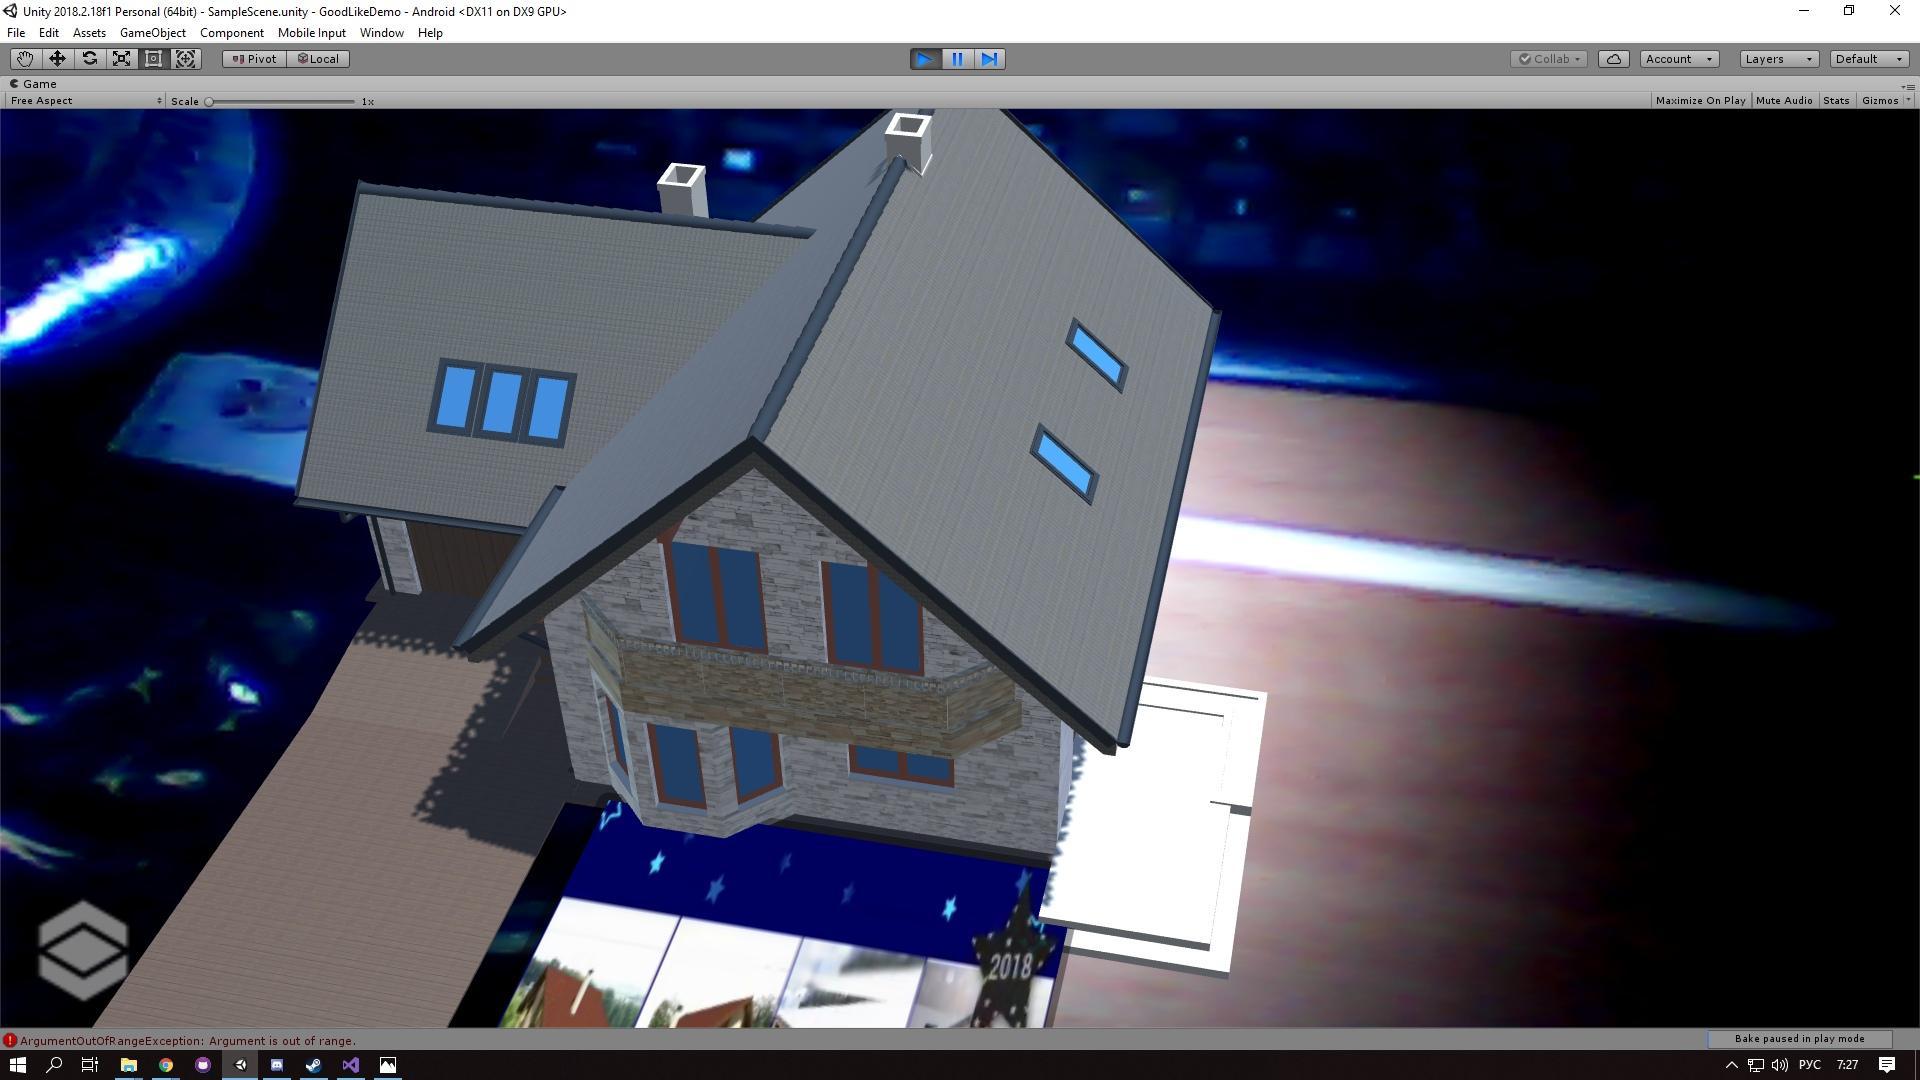Open Task View on the taskbar

pyautogui.click(x=90, y=1065)
